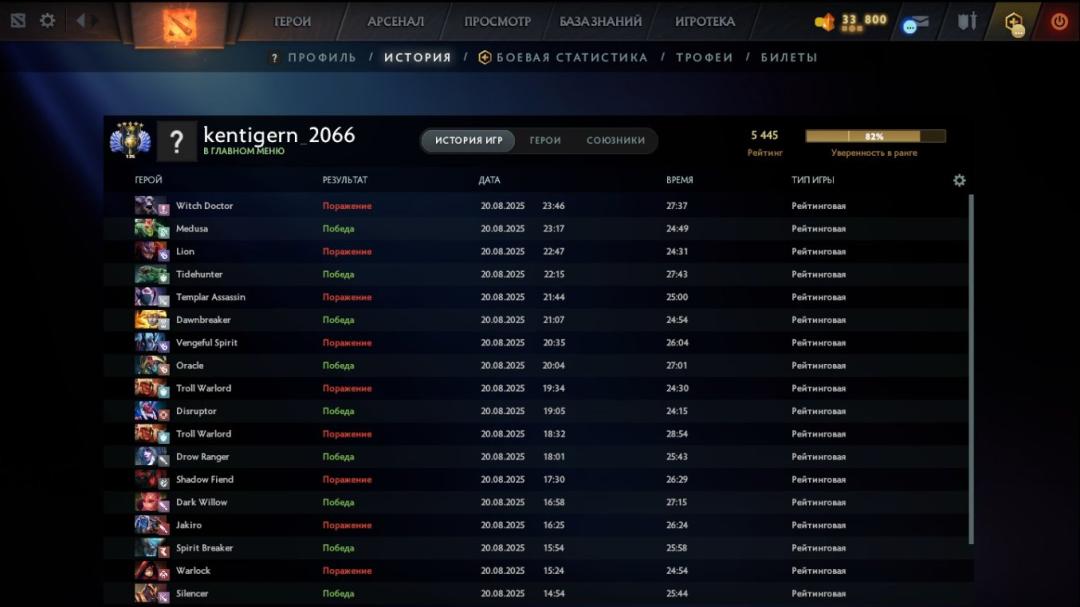Click the 16:25 time in Jakiro row
1080x607 pixels.
[554, 525]
